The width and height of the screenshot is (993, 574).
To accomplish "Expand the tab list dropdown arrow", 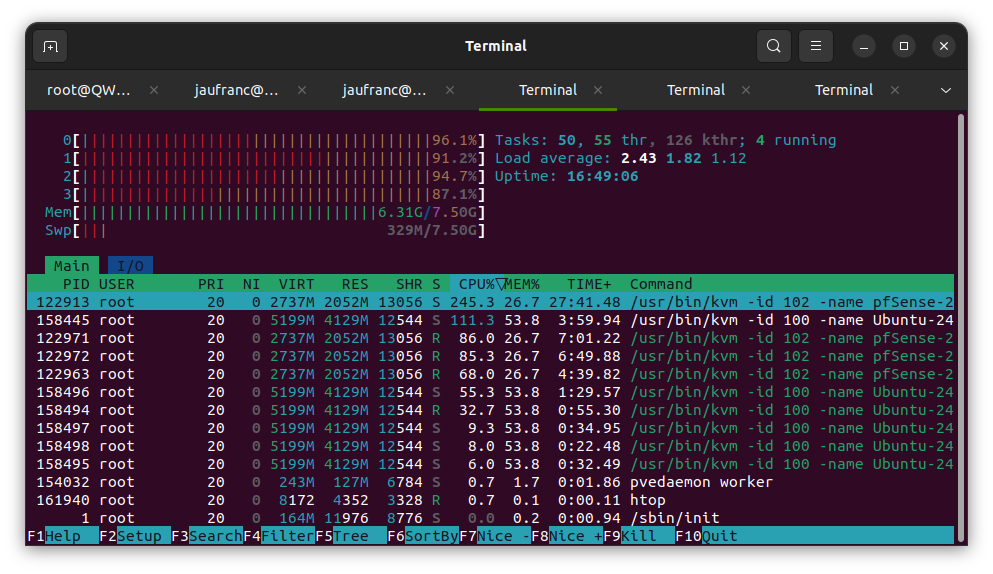I will [946, 91].
